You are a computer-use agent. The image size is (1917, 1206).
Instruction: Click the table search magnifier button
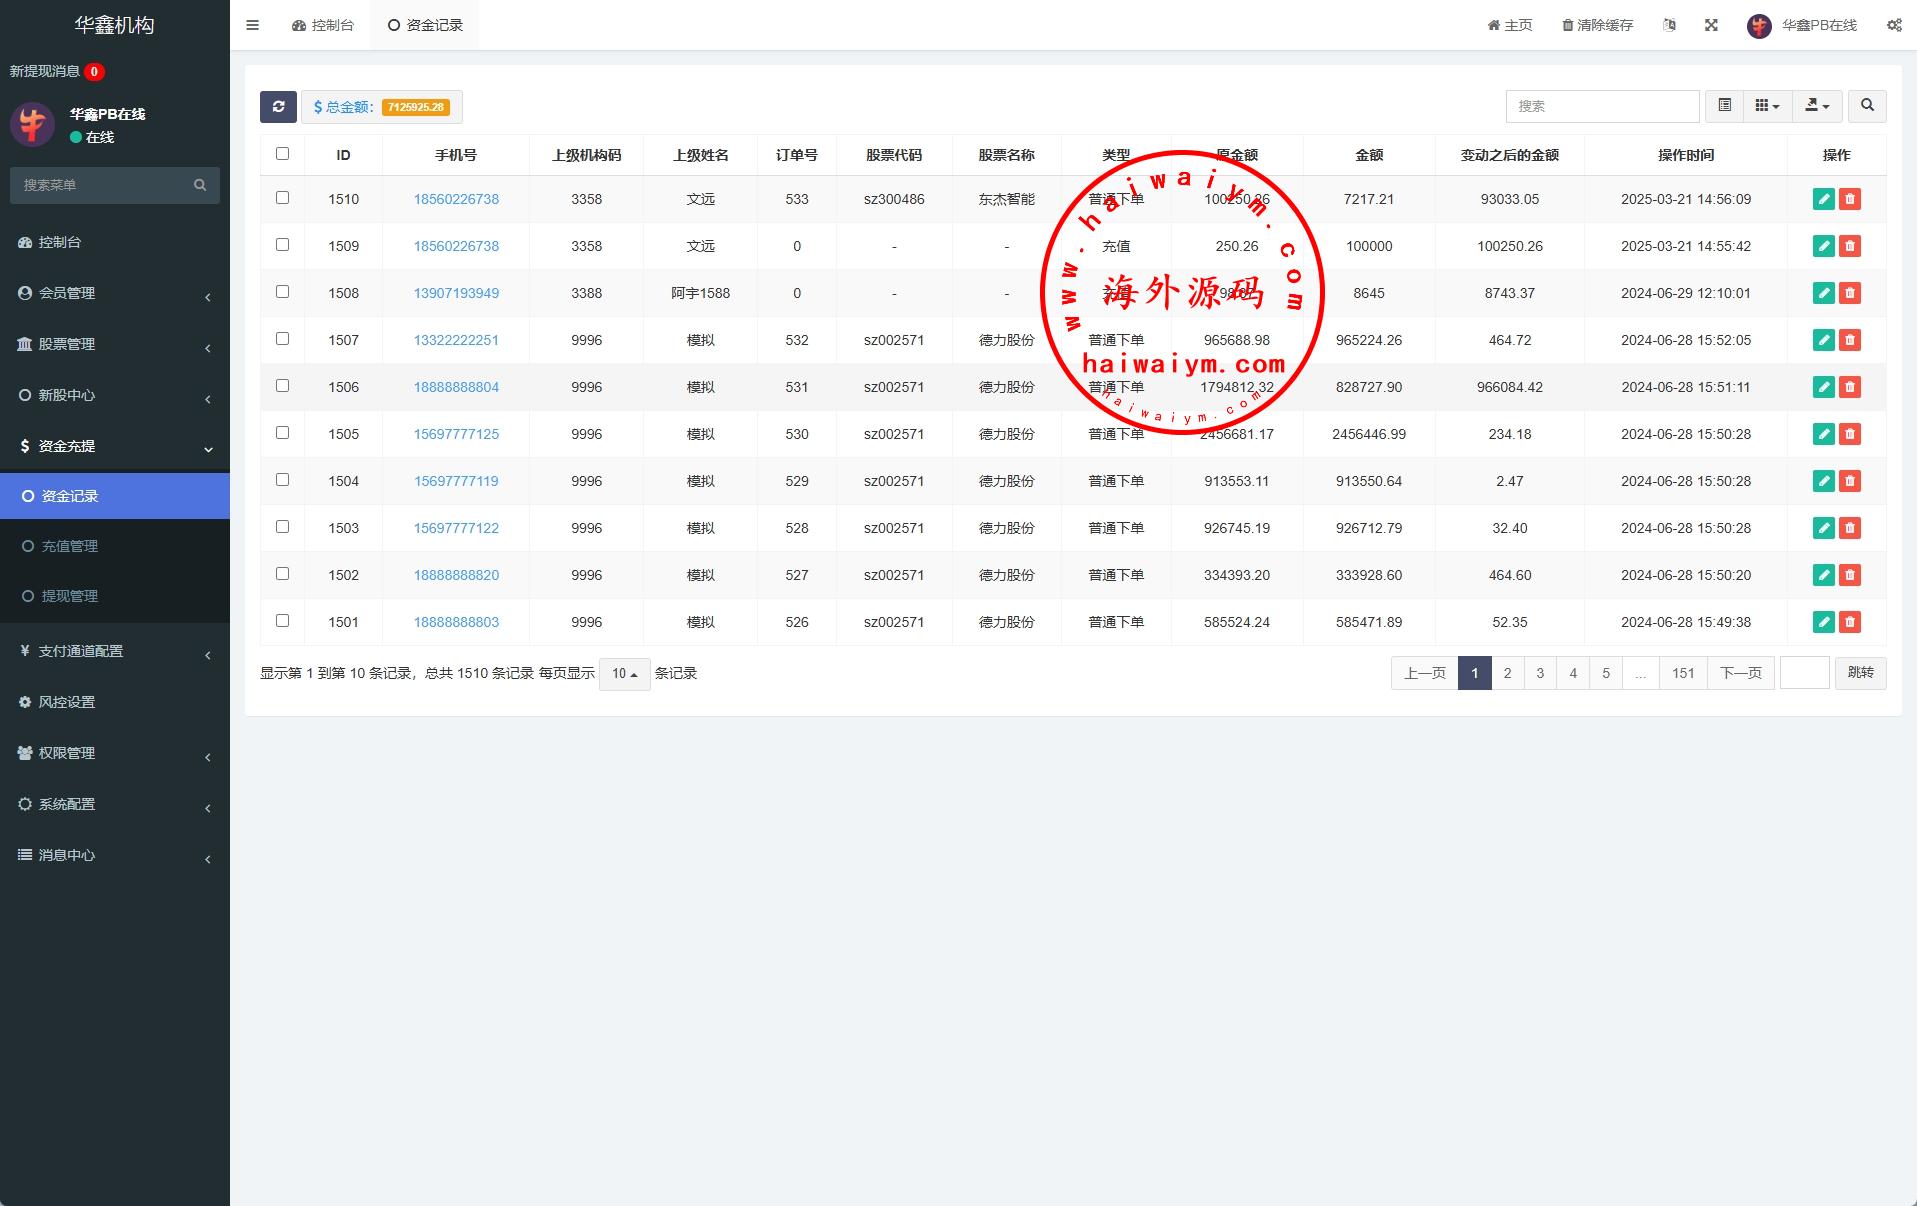[x=1867, y=106]
